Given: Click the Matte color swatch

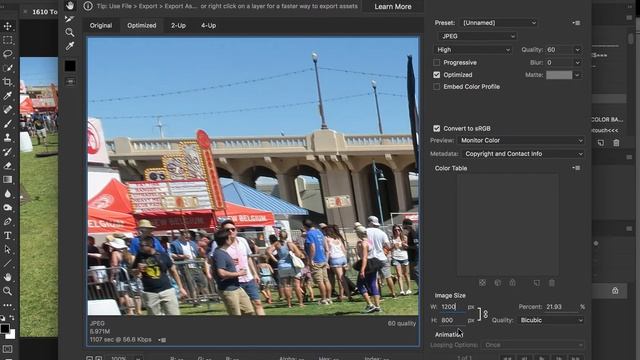Looking at the screenshot, I should point(559,75).
